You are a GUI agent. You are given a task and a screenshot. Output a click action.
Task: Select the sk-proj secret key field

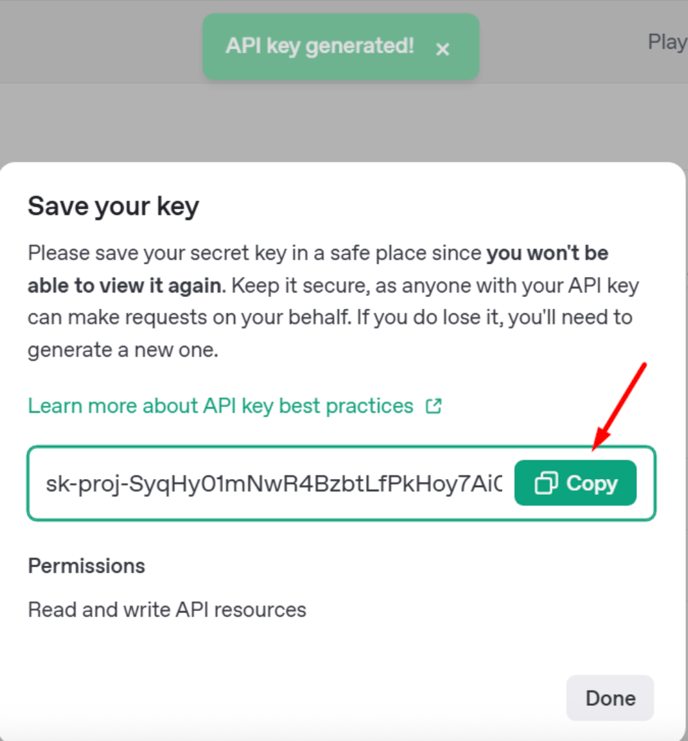(274, 484)
